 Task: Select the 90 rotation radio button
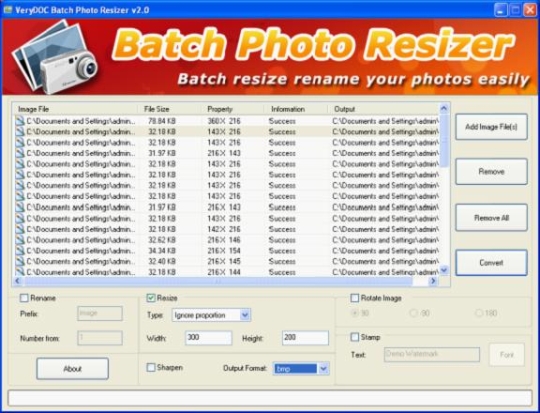(x=354, y=313)
